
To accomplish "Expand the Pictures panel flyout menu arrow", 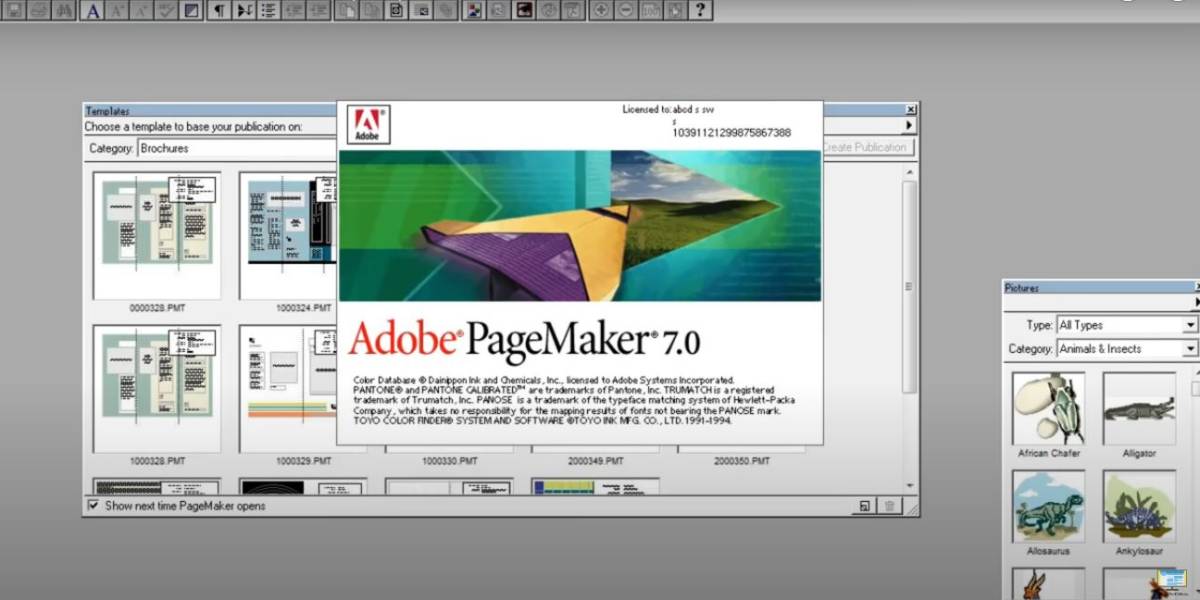I will tap(1196, 302).
